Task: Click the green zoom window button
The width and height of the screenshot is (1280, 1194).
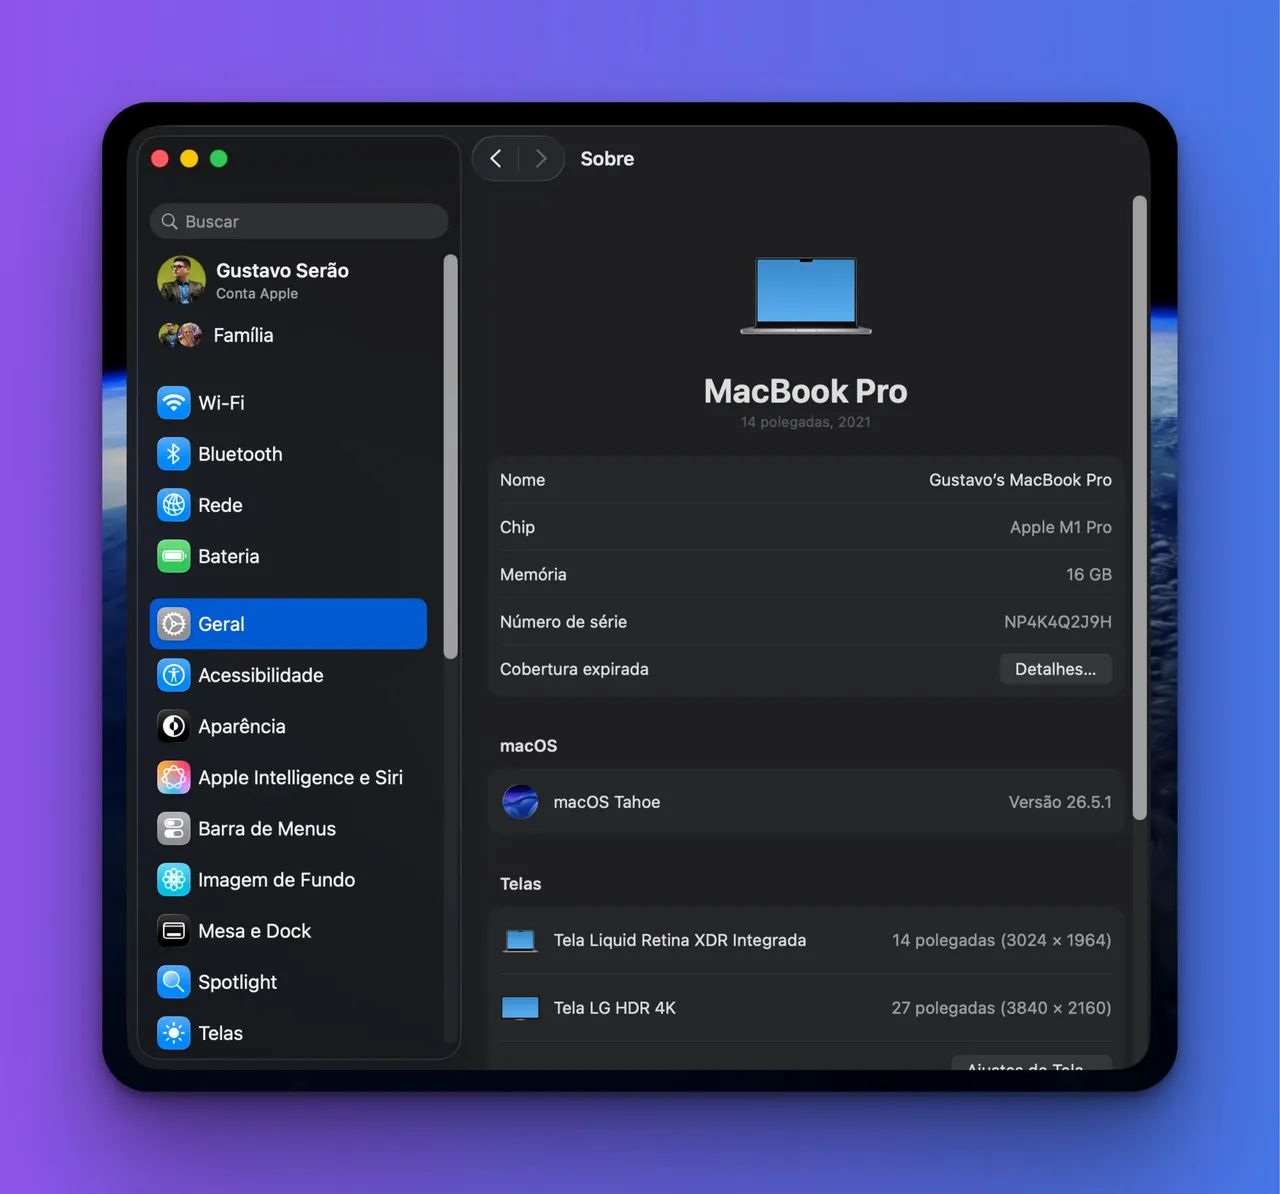Action: [219, 158]
